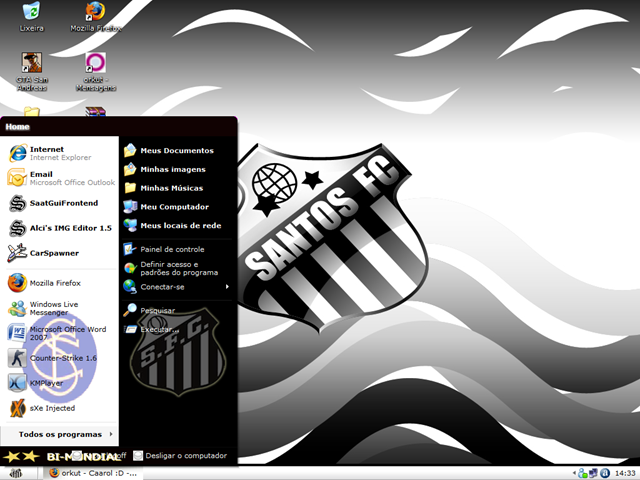Click the Microsoft Office Word 2007 icon
Viewport: 640px width, 480px height.
click(x=17, y=333)
